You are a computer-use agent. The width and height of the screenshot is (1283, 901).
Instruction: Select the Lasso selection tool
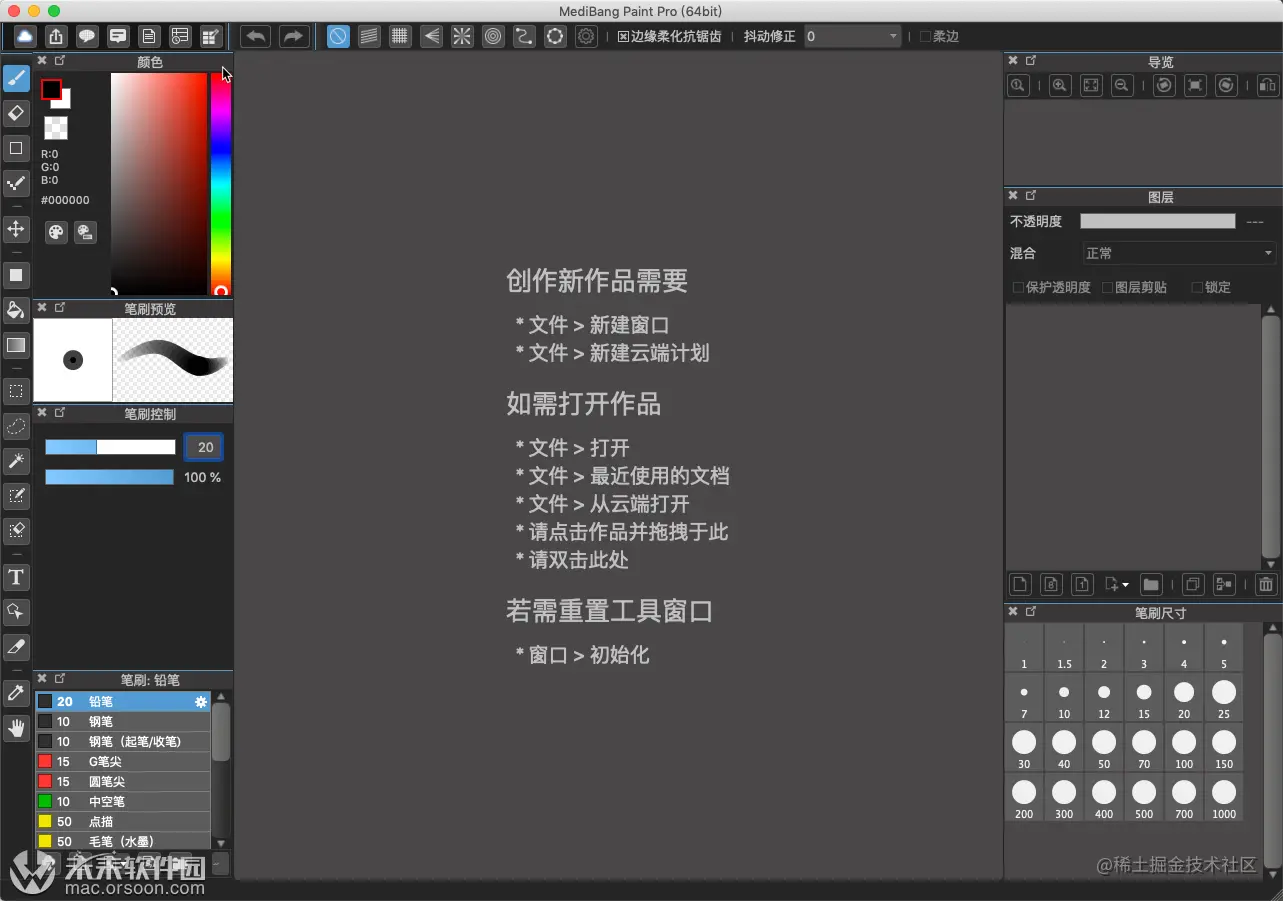tap(16, 426)
